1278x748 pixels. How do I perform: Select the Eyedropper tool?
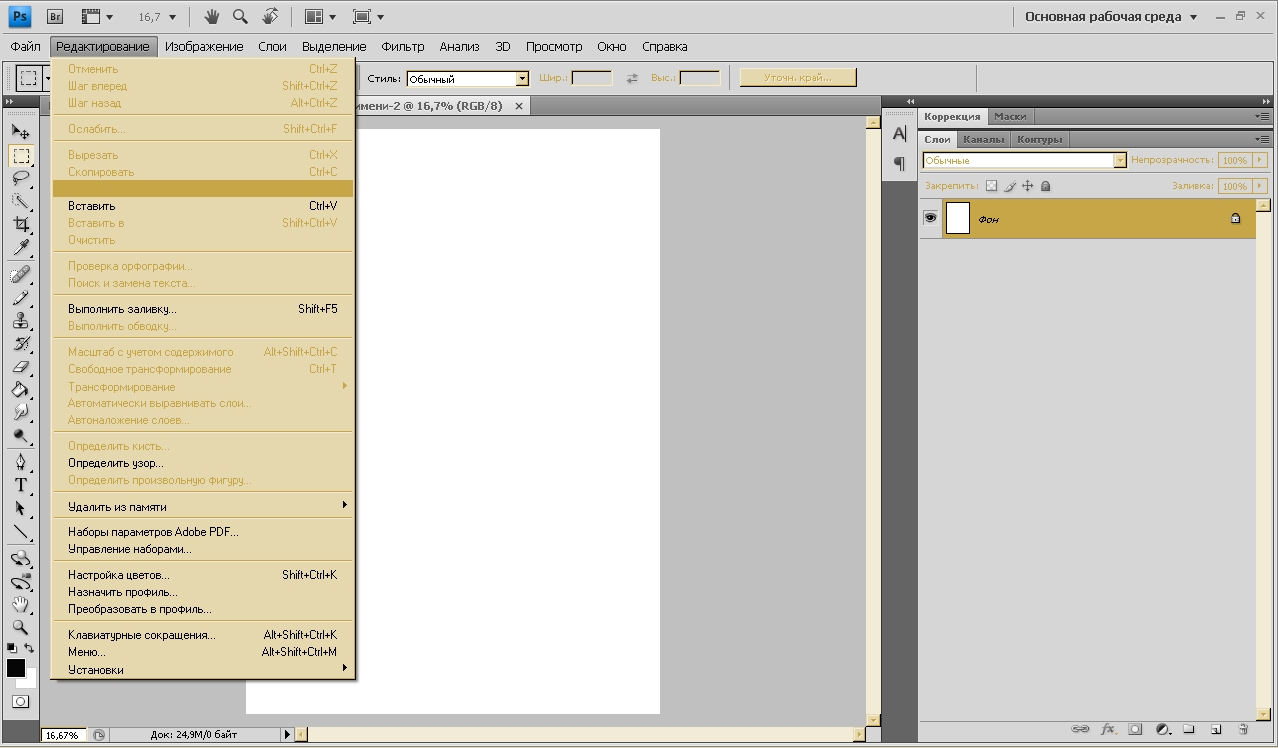click(20, 248)
